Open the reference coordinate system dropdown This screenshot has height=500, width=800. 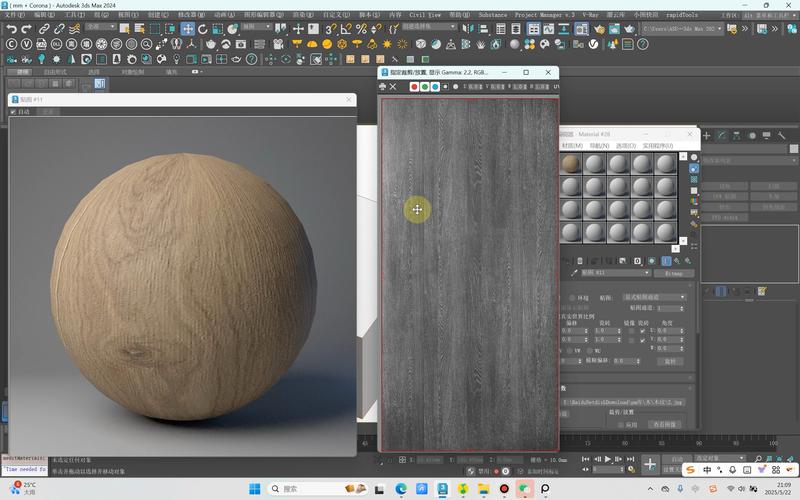pyautogui.click(x=257, y=27)
